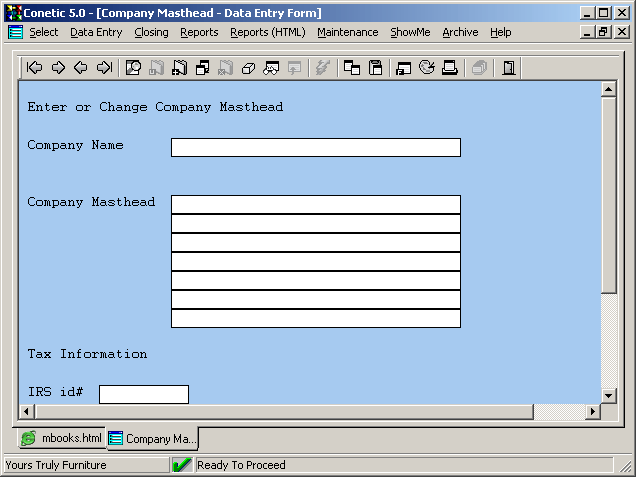Image resolution: width=636 pixels, height=477 pixels.
Task: Click the right arrow next-record icon
Action: coord(58,68)
